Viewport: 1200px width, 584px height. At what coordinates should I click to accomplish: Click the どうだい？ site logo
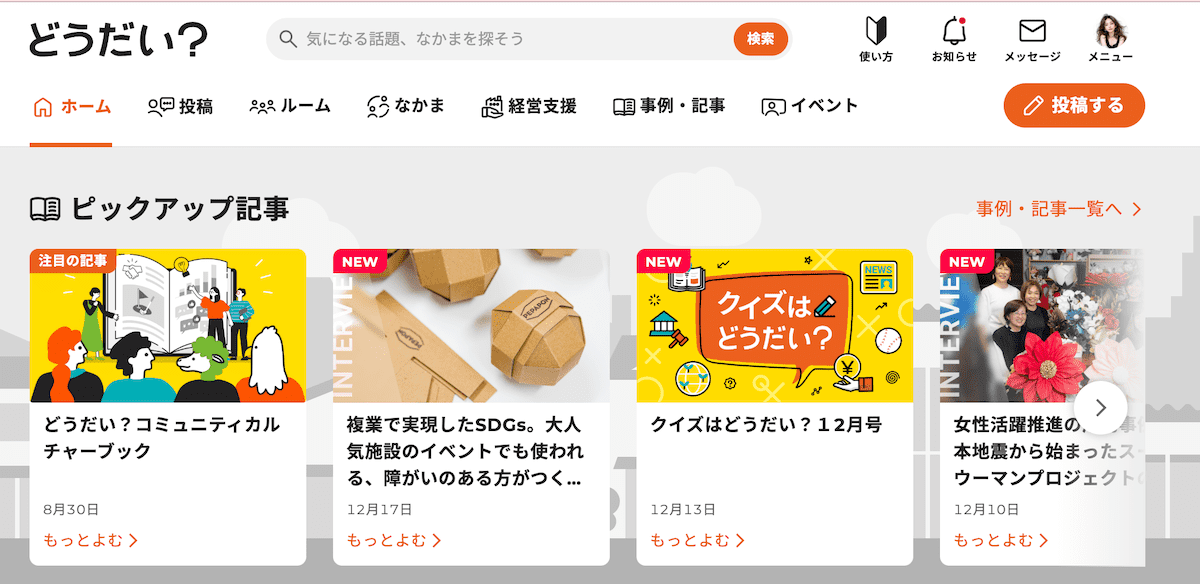118,40
